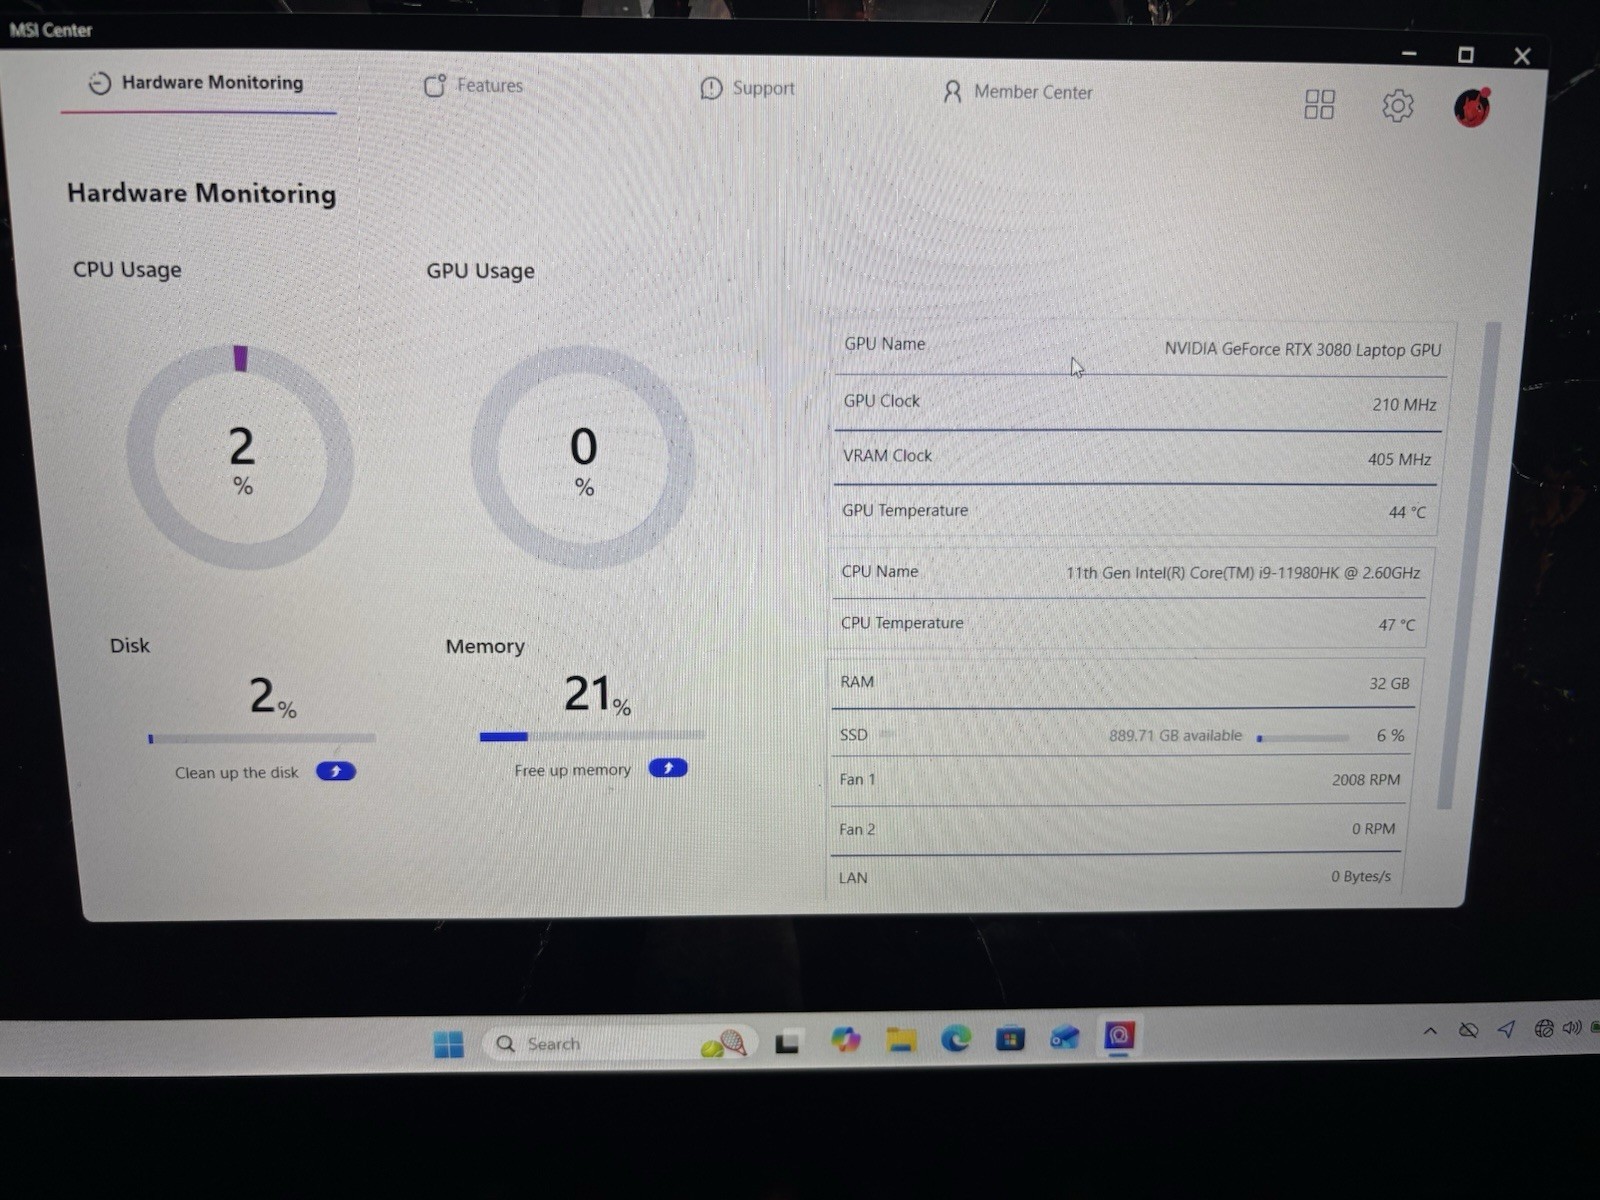Click the Hardware Monitoring page heading

[x=201, y=193]
